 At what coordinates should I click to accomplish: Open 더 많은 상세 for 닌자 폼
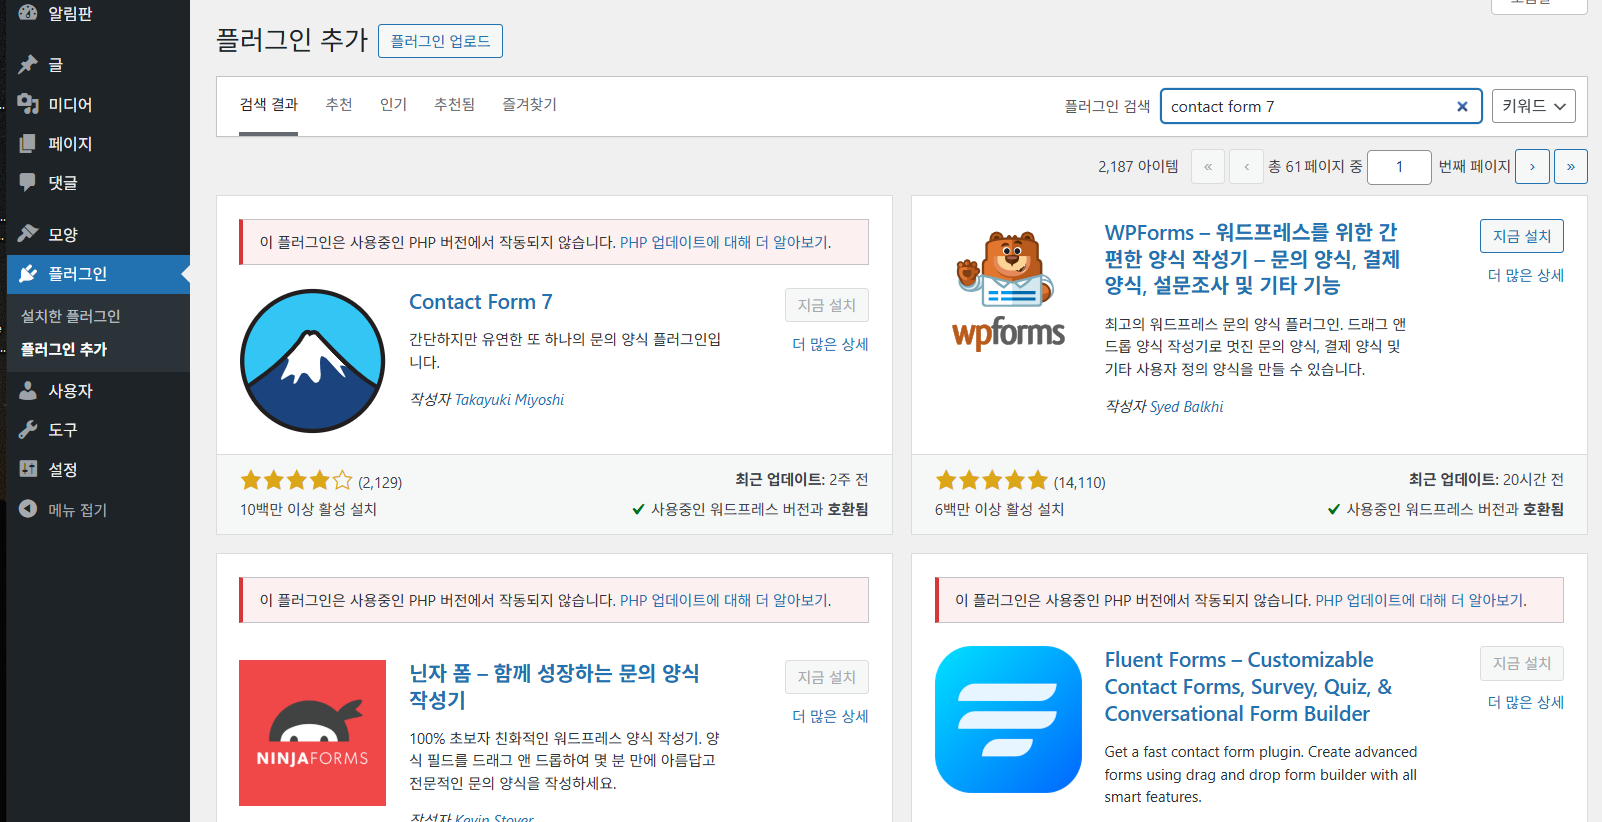(x=830, y=716)
